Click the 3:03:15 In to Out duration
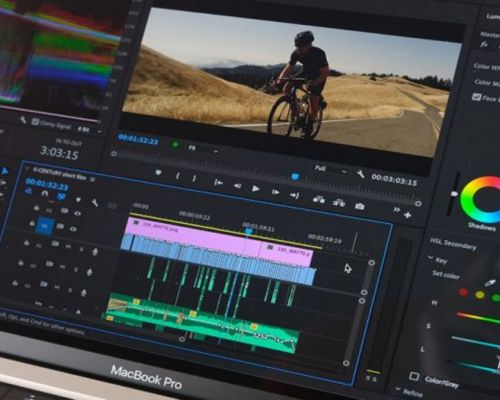Viewport: 500px width, 400px height. (x=59, y=153)
